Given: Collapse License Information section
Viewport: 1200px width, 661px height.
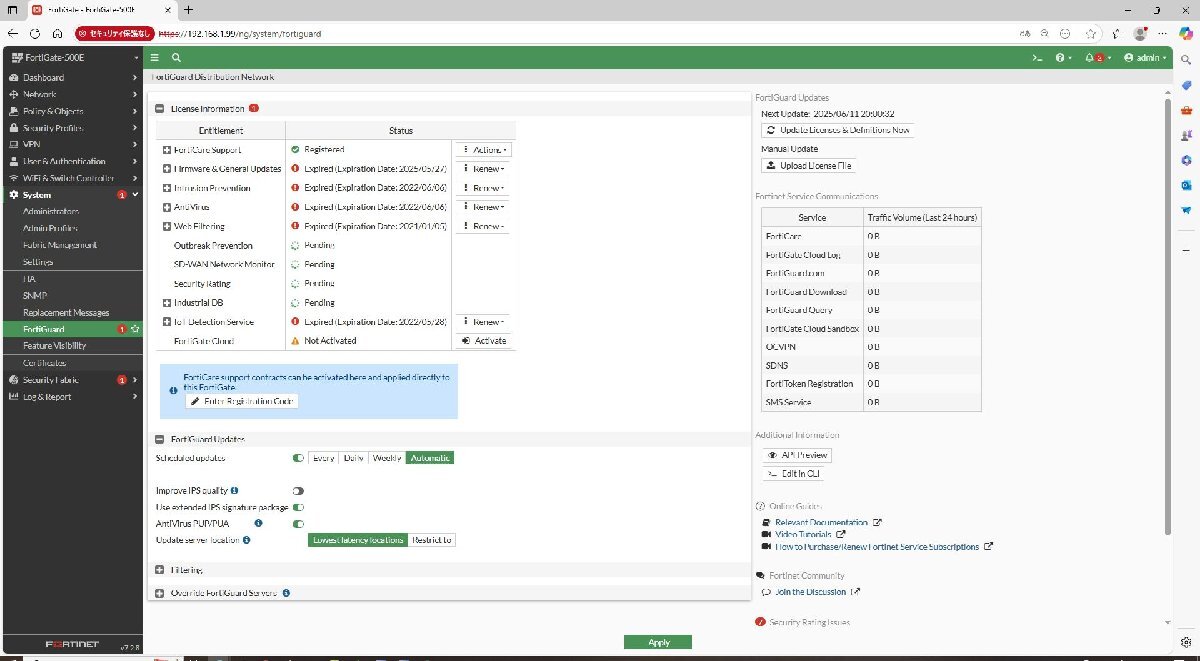Looking at the screenshot, I should click(160, 108).
